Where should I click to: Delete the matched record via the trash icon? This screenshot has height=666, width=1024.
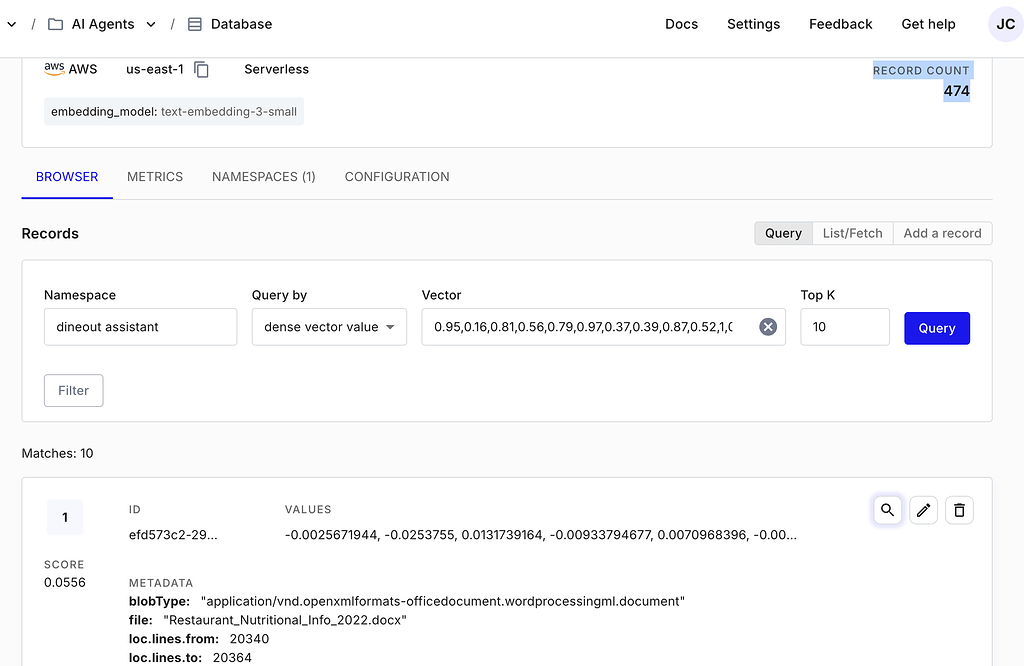coord(959,510)
